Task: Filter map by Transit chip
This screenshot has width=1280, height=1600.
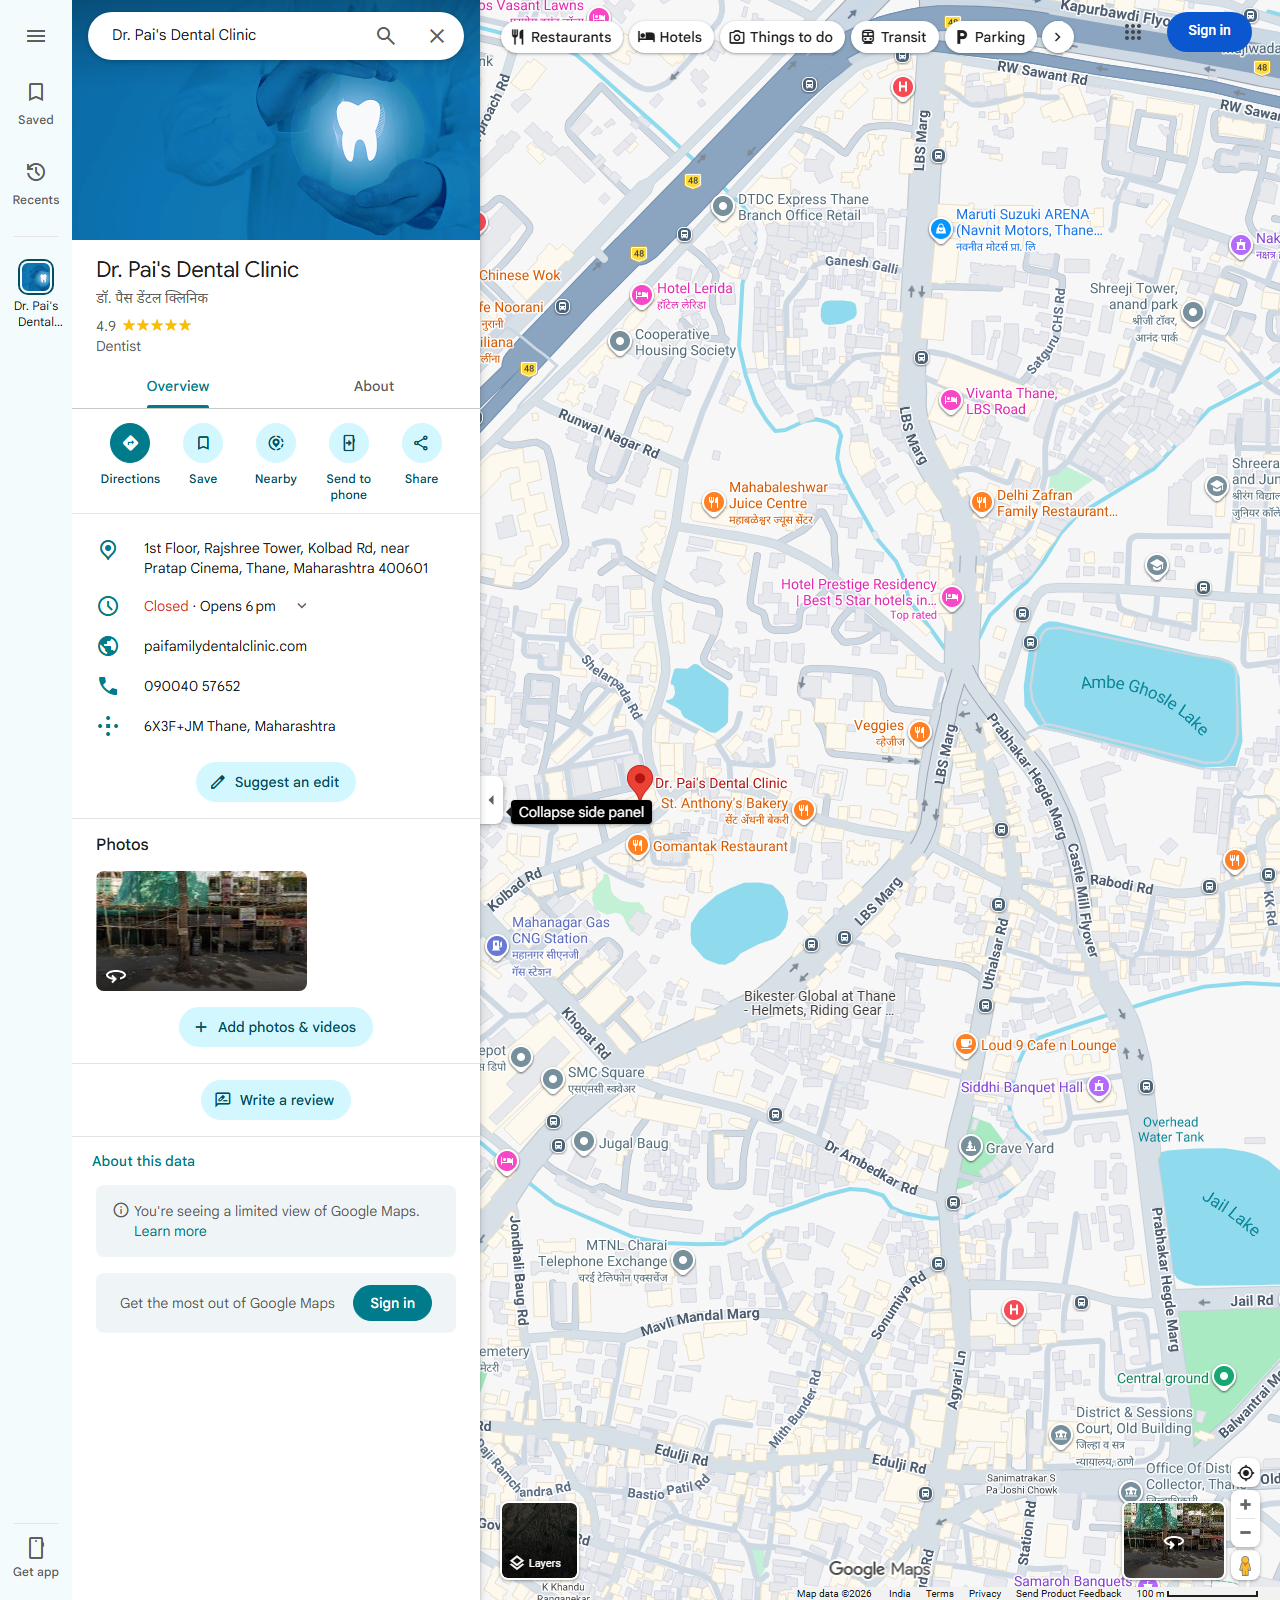Action: pos(895,37)
